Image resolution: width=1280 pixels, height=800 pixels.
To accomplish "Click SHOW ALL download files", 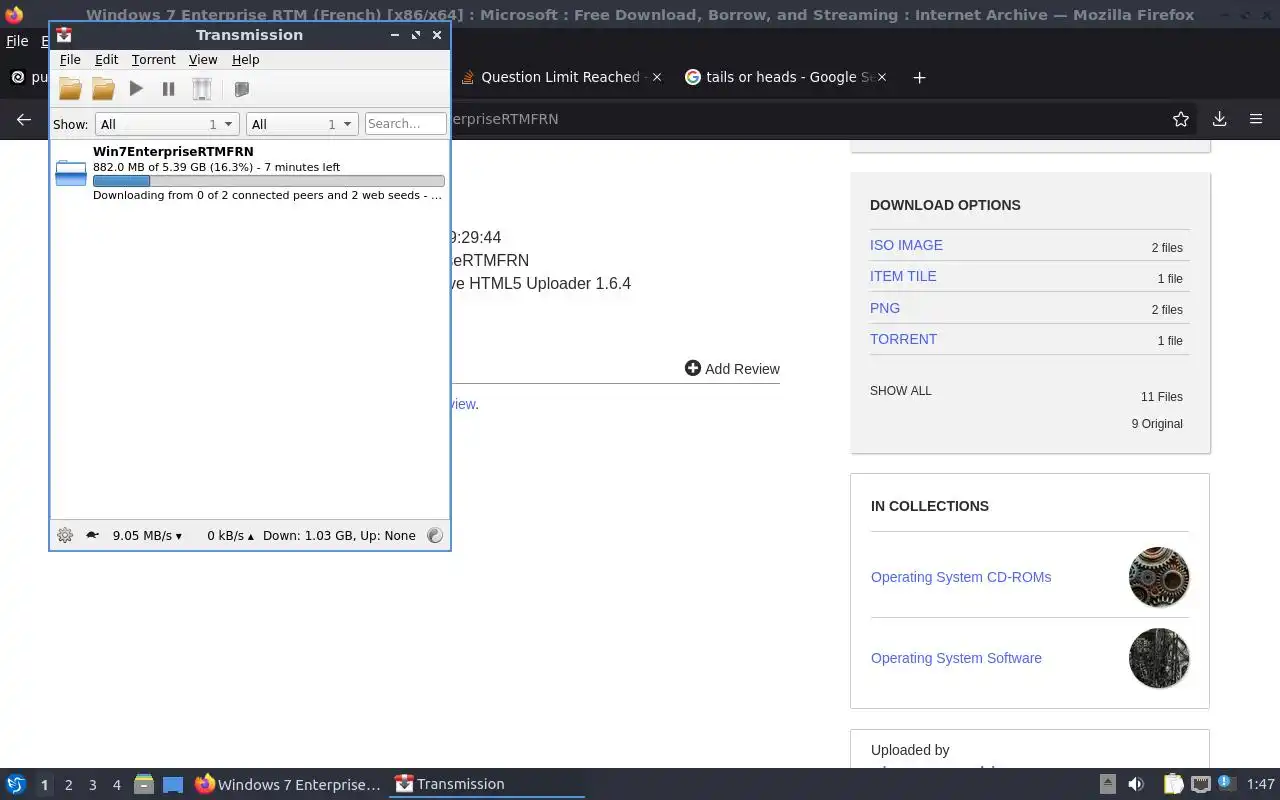I will [901, 391].
